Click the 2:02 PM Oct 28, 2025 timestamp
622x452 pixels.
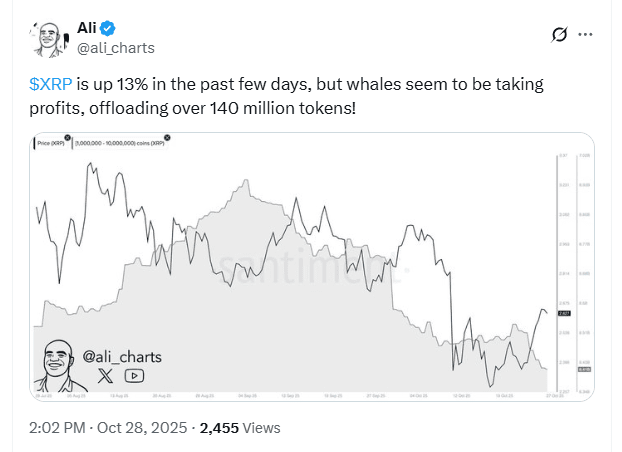(109, 427)
